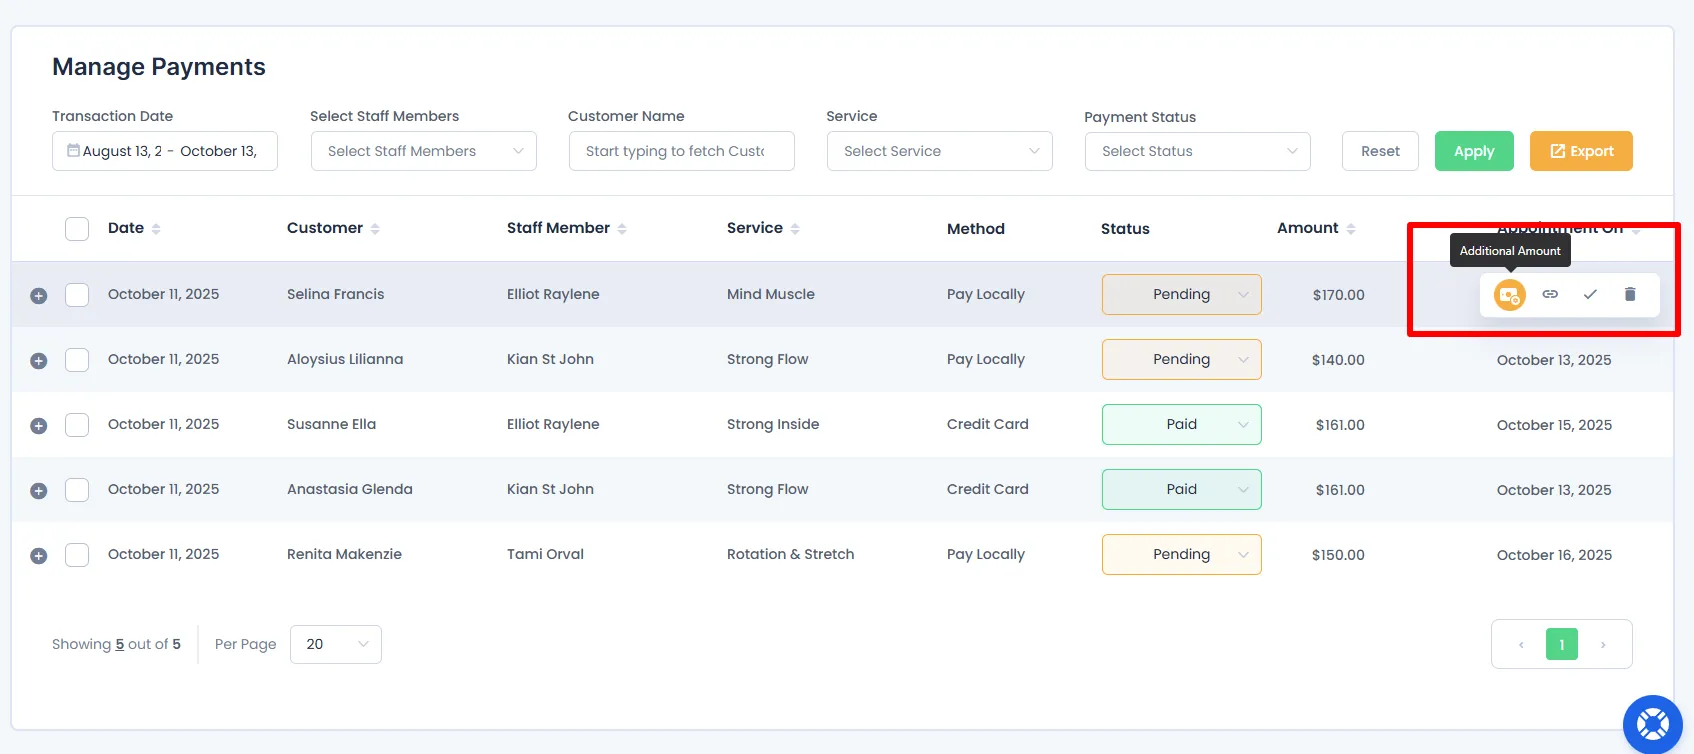Click October 15, 2025 appointment date
Image resolution: width=1694 pixels, height=754 pixels.
pos(1554,425)
